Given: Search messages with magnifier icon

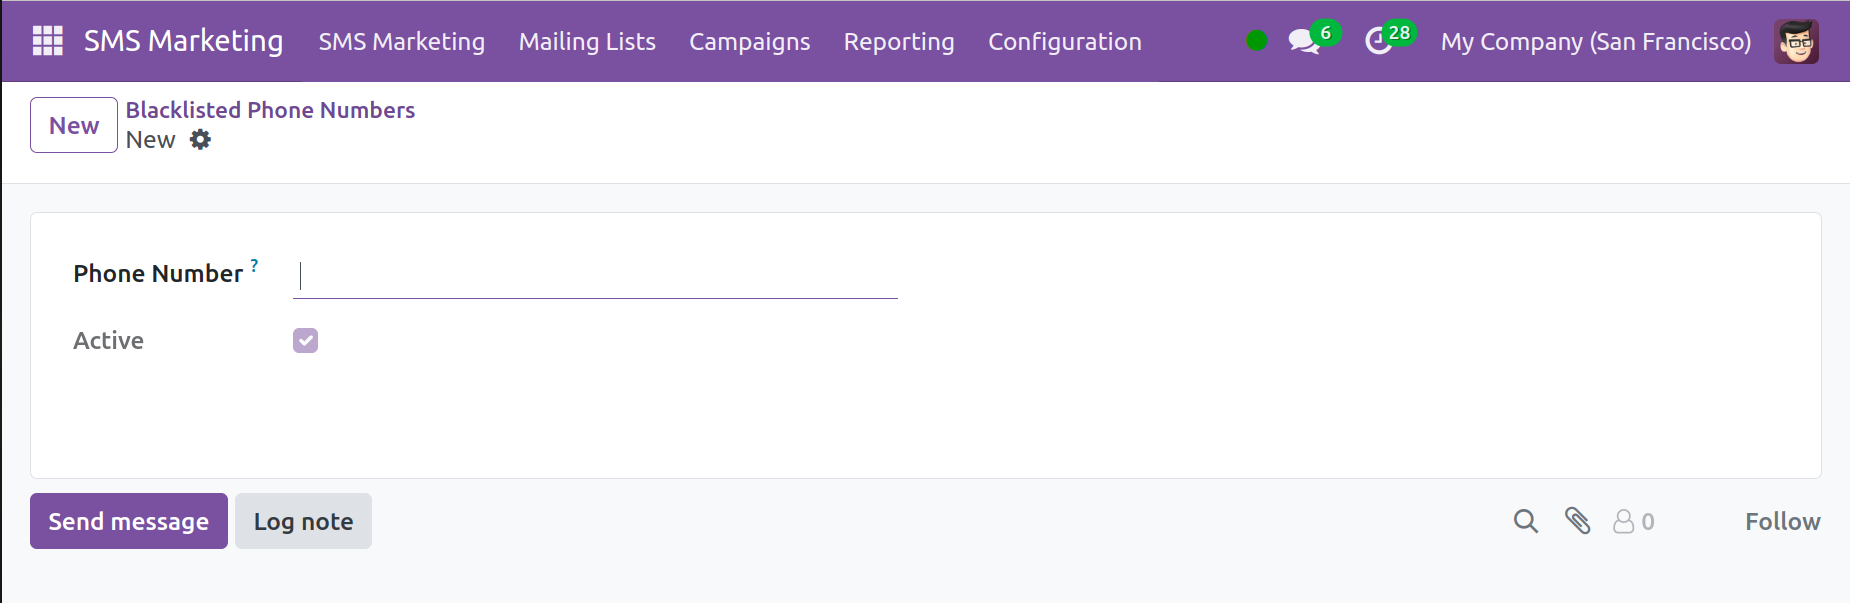Looking at the screenshot, I should tap(1525, 521).
